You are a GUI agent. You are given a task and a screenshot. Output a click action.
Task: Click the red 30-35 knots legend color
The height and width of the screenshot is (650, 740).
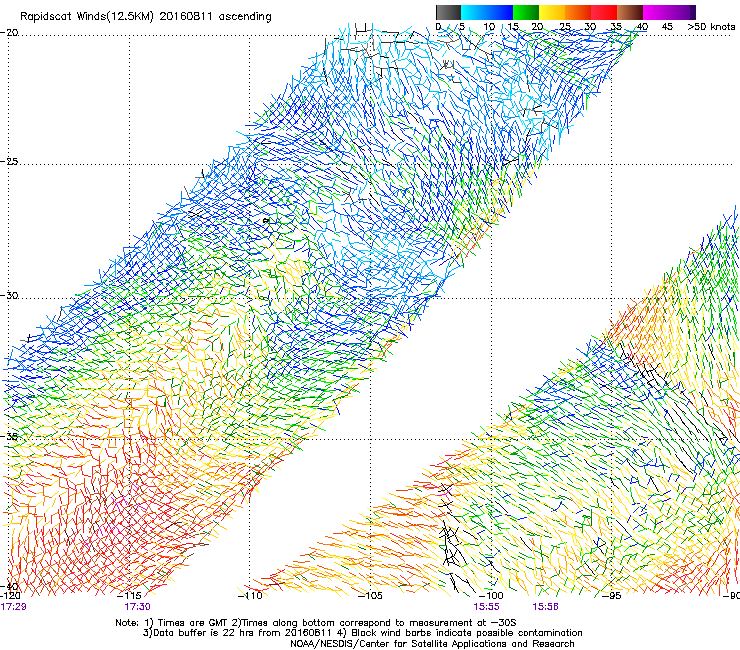[604, 12]
